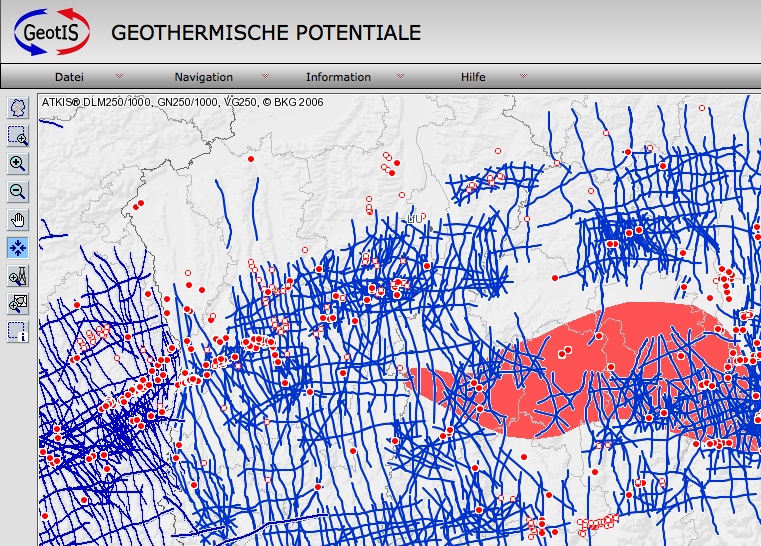Click the Germany full-extent map icon
761x546 pixels.
pyautogui.click(x=17, y=108)
